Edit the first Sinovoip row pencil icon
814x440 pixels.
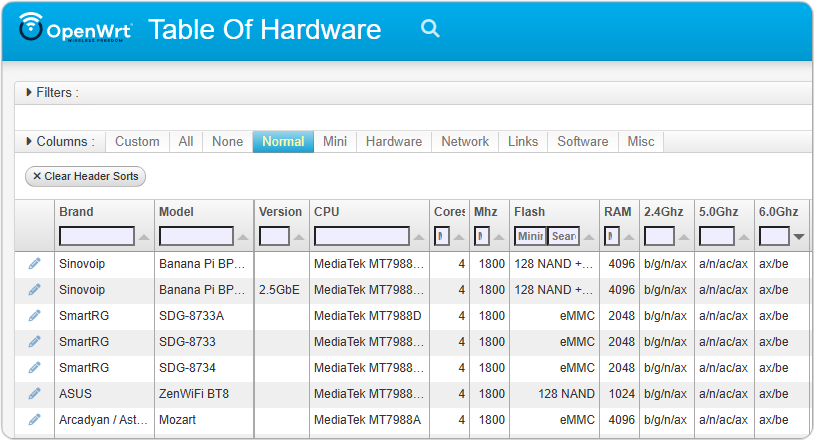click(35, 263)
